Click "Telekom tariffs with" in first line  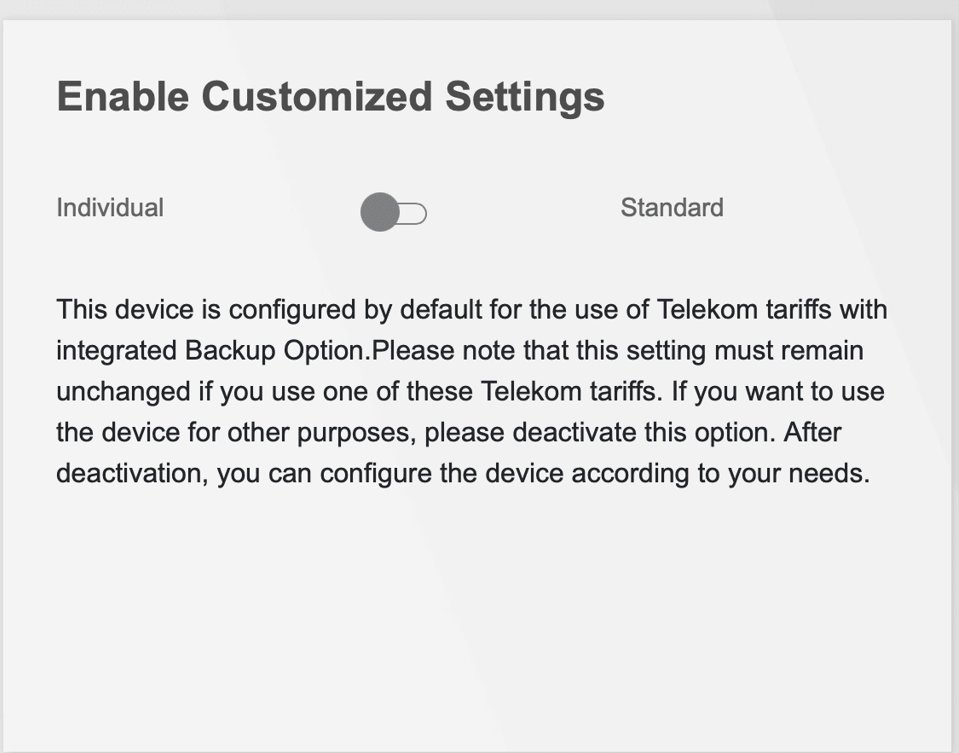click(x=771, y=309)
